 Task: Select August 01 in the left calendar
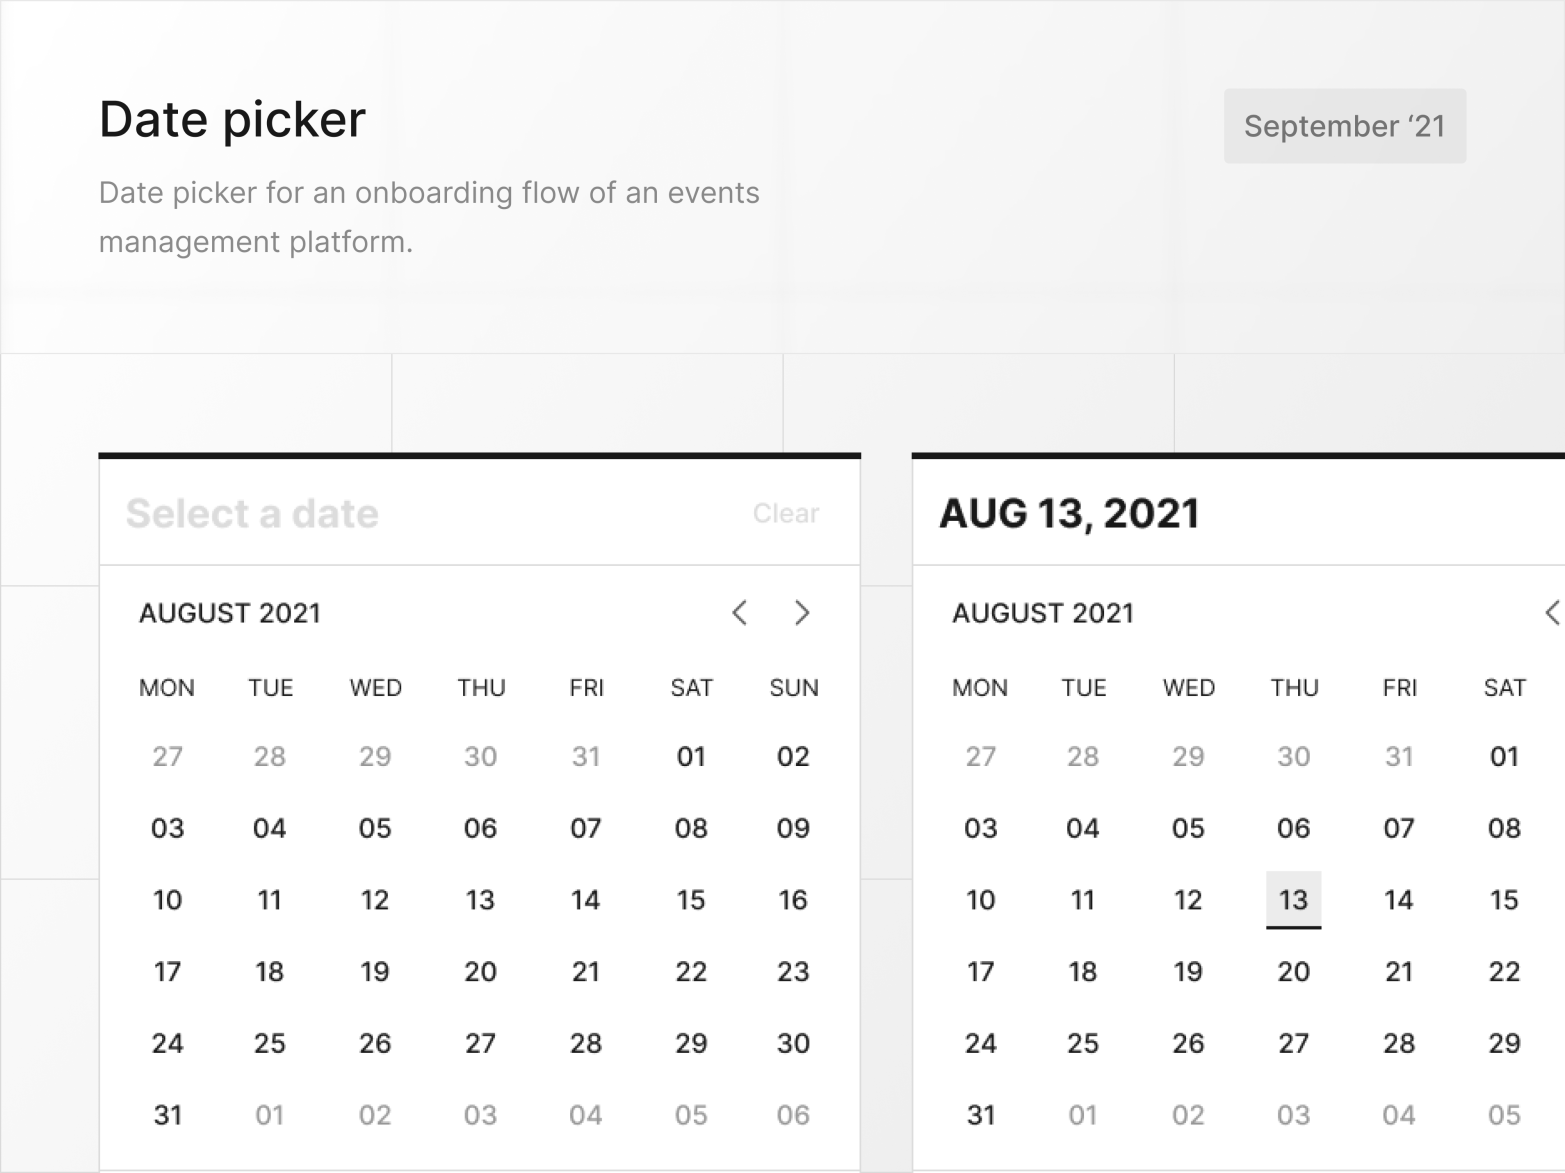tap(690, 757)
